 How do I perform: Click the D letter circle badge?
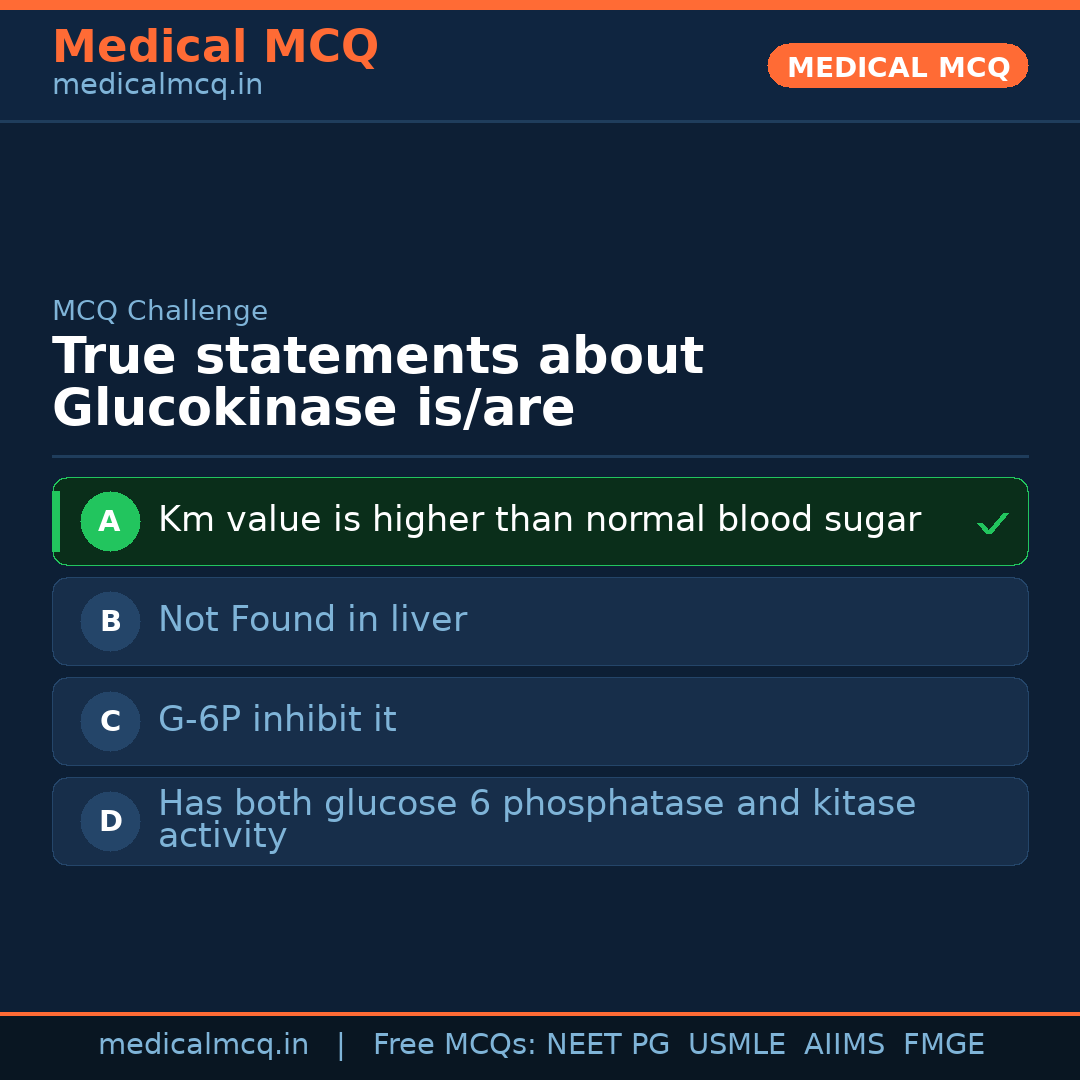click(x=110, y=821)
